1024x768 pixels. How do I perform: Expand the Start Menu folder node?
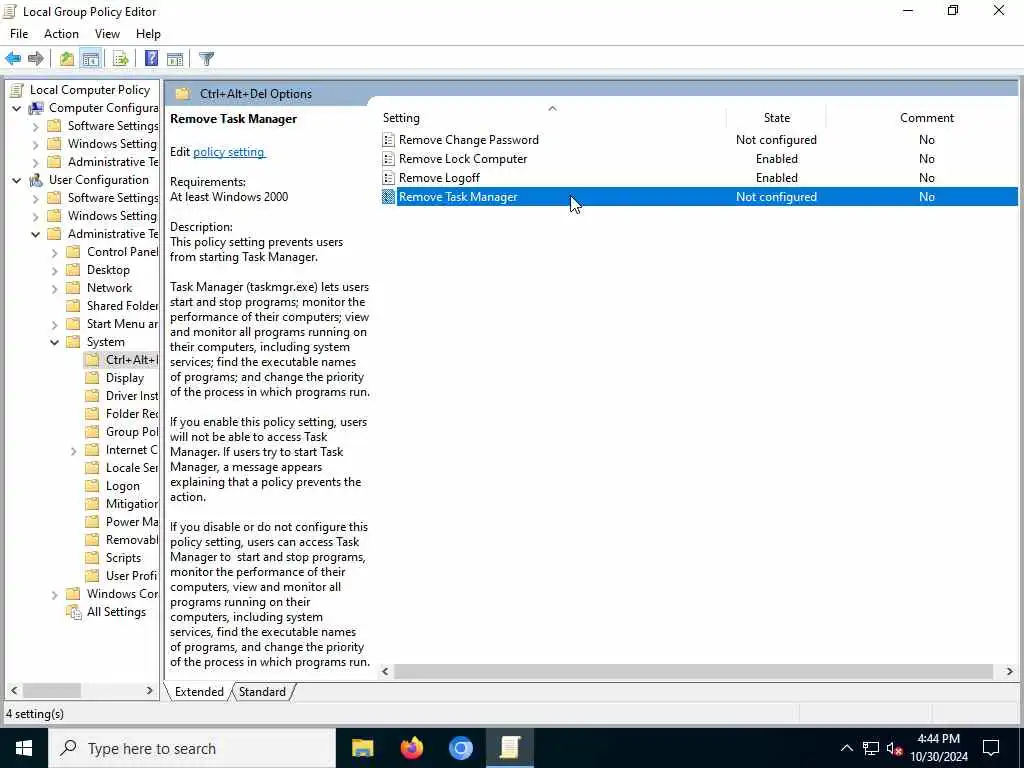55,325
